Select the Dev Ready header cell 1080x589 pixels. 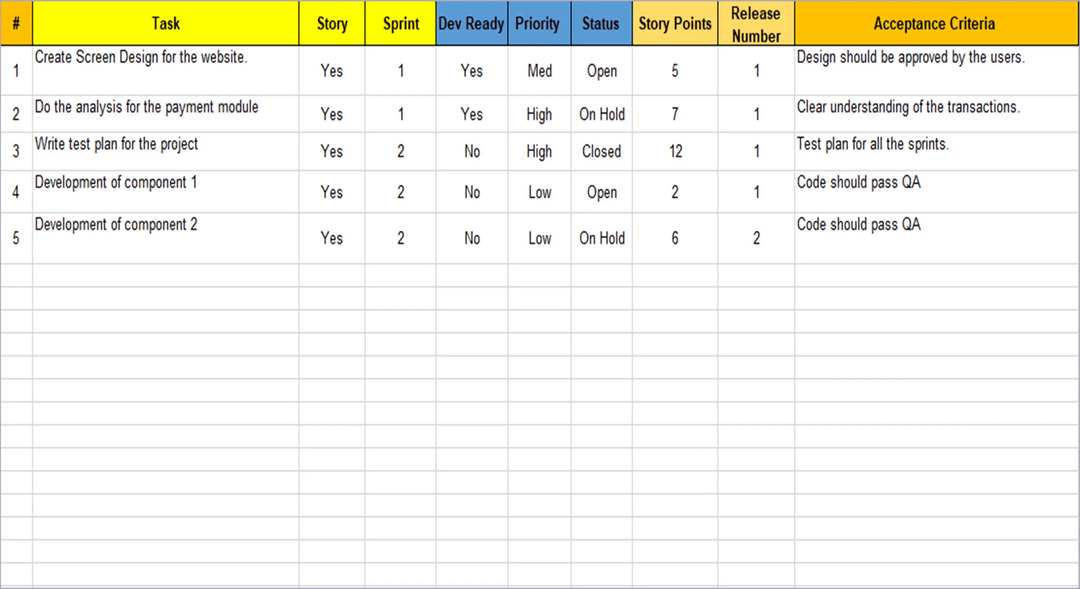471,23
